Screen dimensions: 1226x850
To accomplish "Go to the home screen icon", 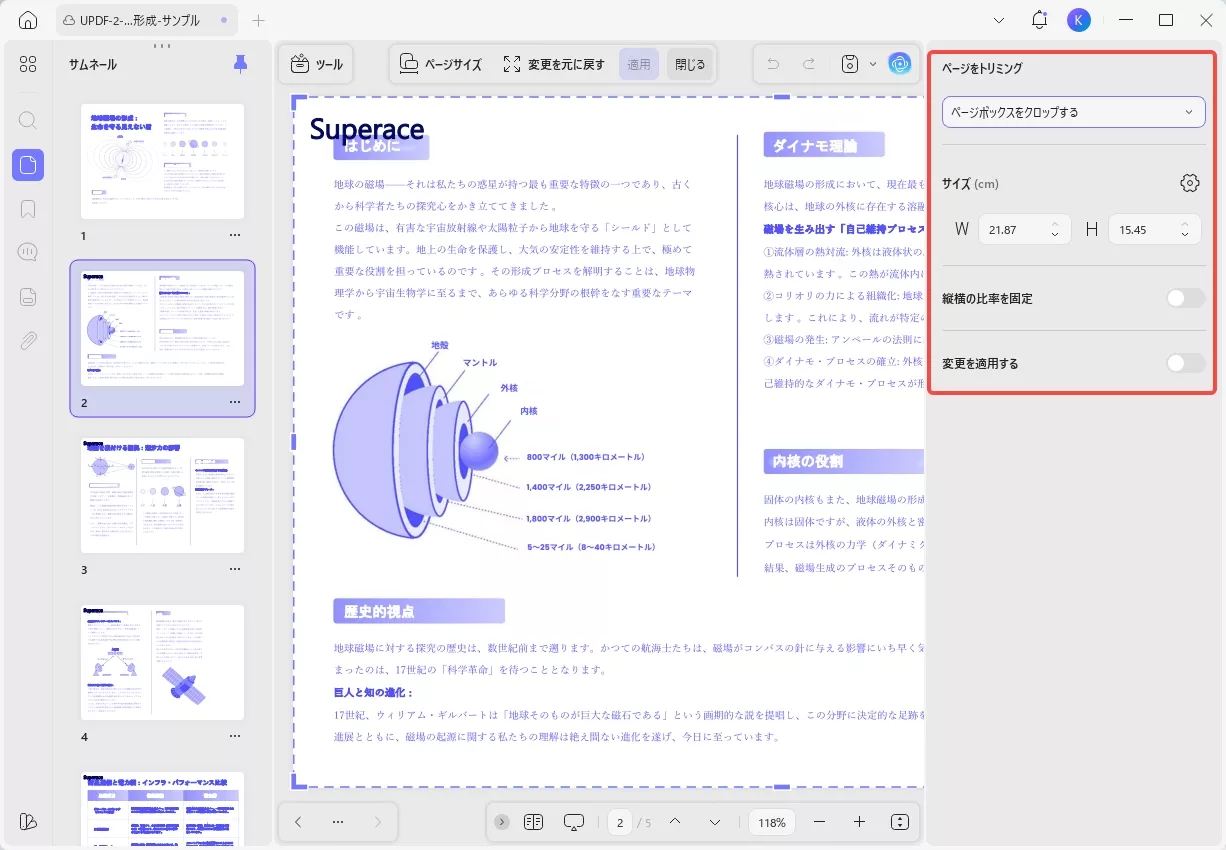I will 28,20.
